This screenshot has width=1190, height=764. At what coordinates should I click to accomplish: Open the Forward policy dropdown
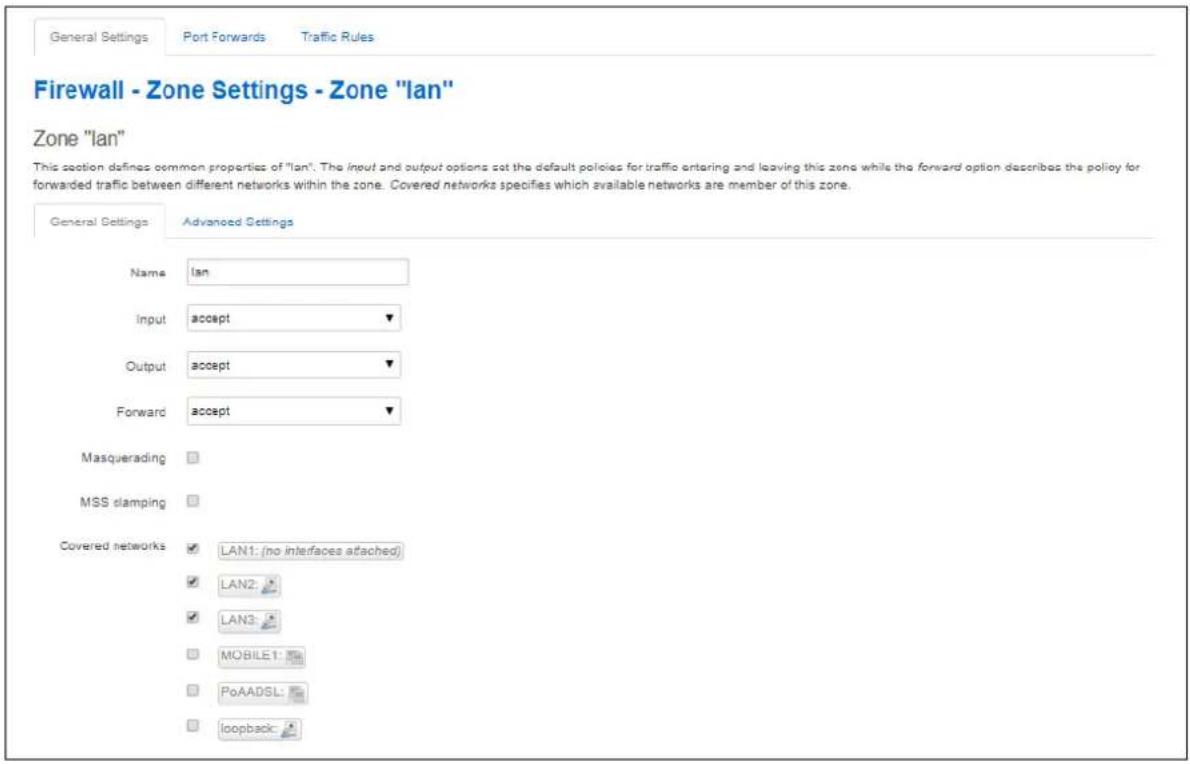294,410
